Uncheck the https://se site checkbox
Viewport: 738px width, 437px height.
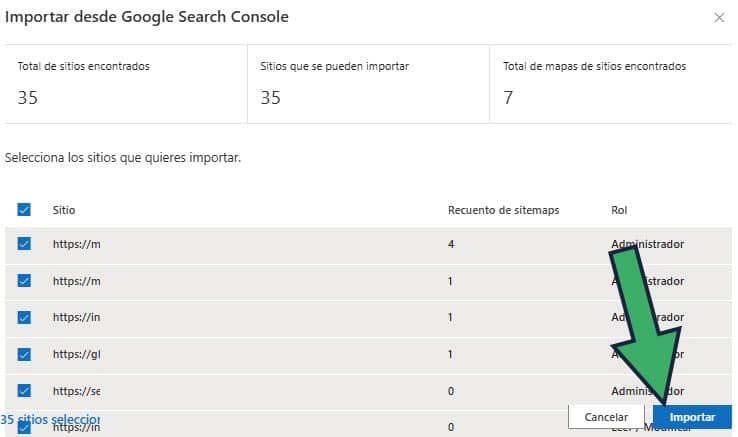click(24, 390)
